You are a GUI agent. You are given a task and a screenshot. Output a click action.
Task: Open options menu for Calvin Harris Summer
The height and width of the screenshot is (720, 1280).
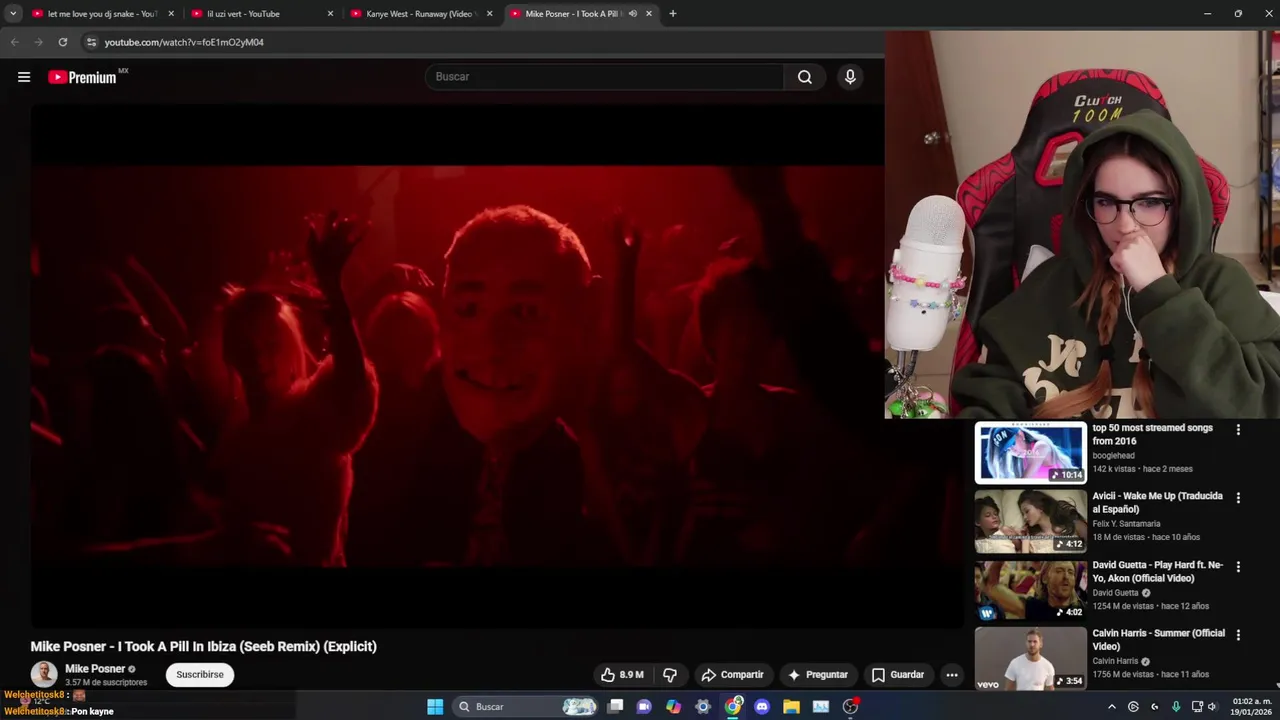[x=1238, y=635]
